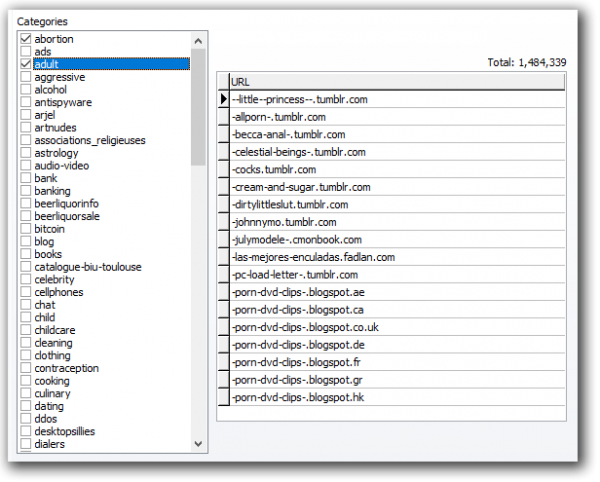
Task: Tick the child category checkbox
Action: pyautogui.click(x=26, y=317)
